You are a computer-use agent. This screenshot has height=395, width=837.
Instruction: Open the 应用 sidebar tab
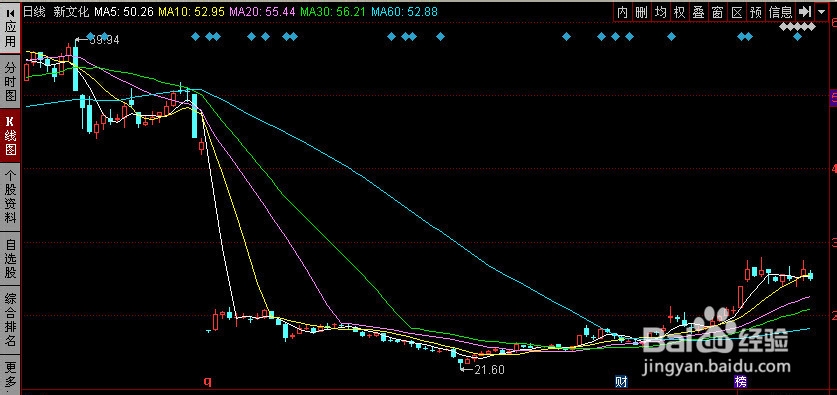point(10,28)
